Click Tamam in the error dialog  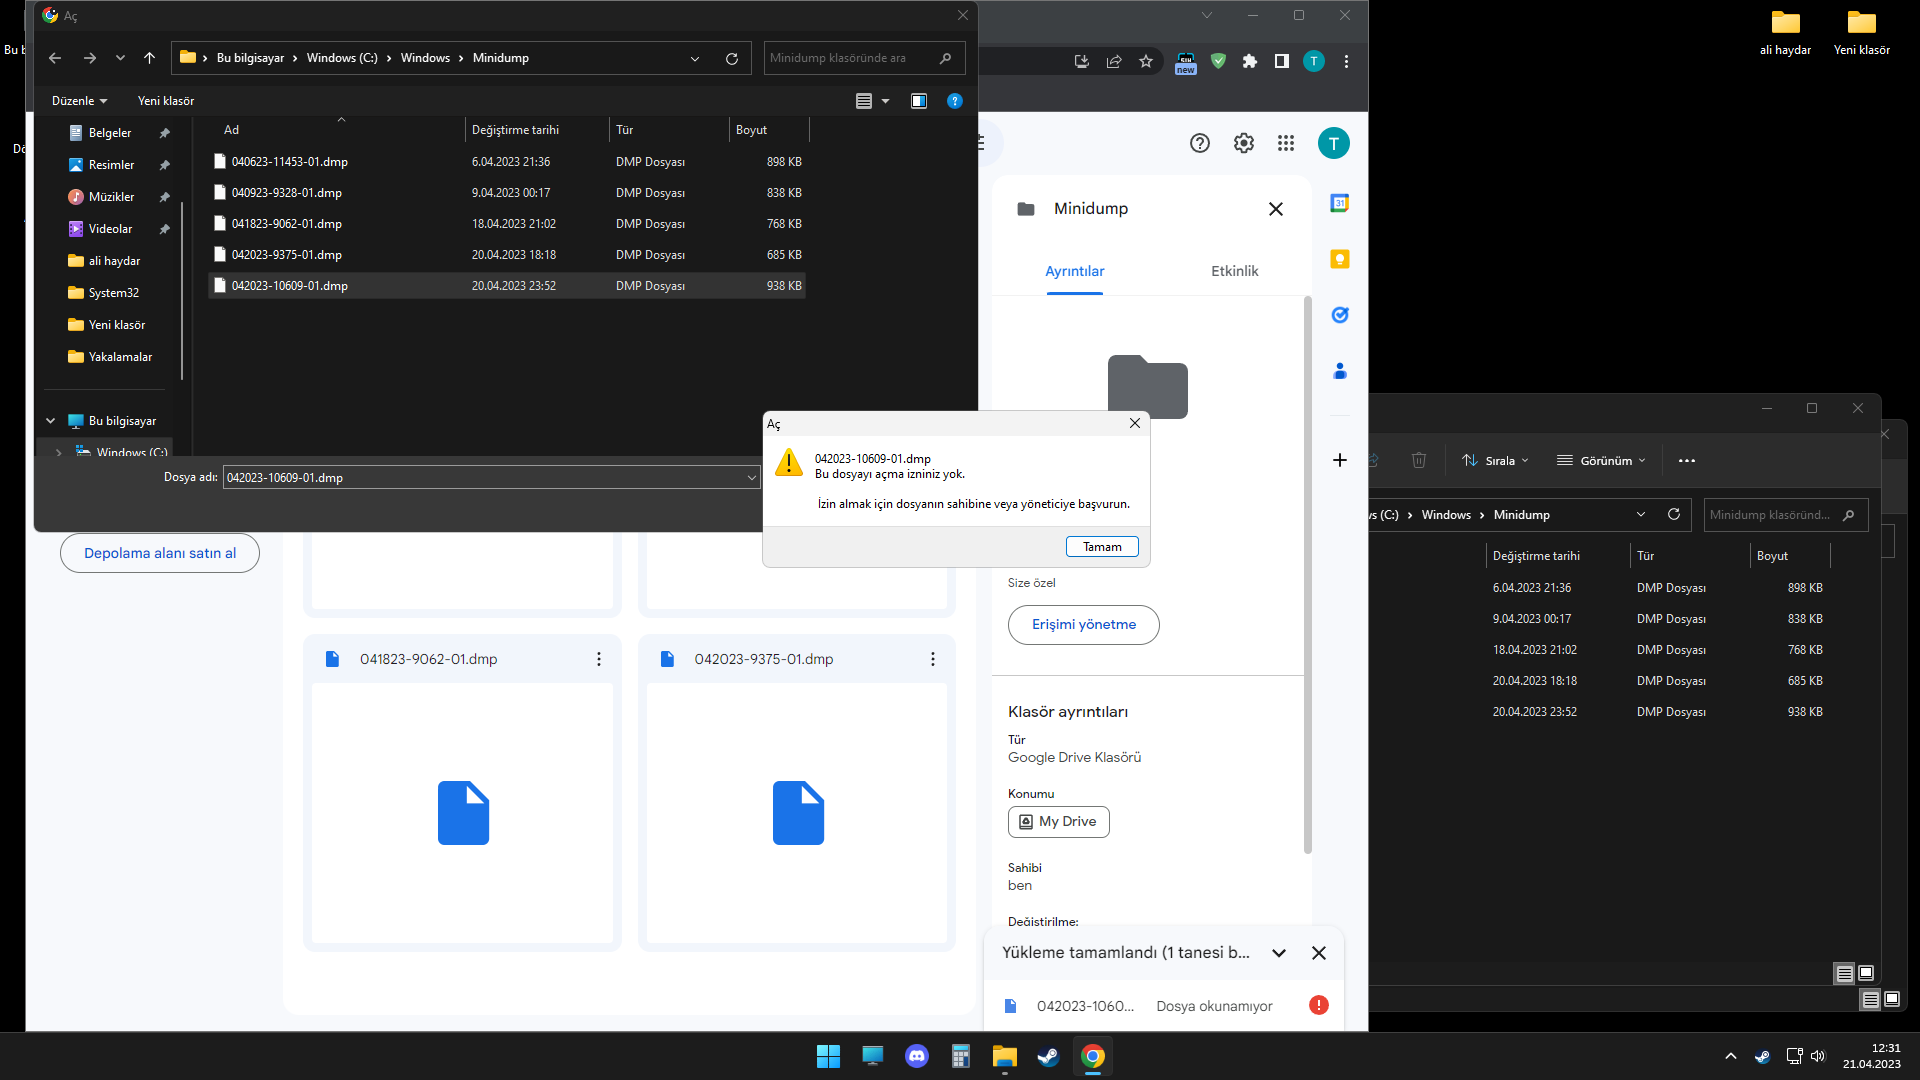[x=1101, y=547]
